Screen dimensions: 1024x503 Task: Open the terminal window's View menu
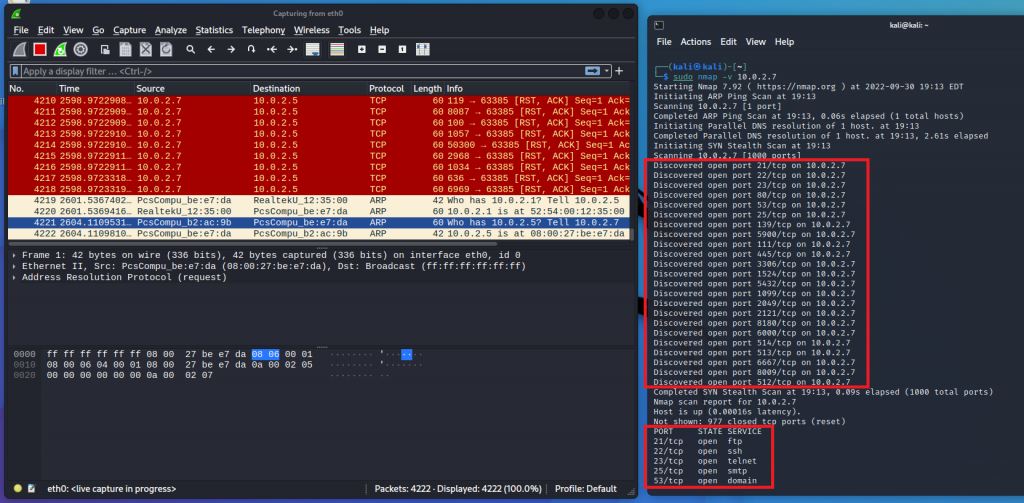click(756, 42)
